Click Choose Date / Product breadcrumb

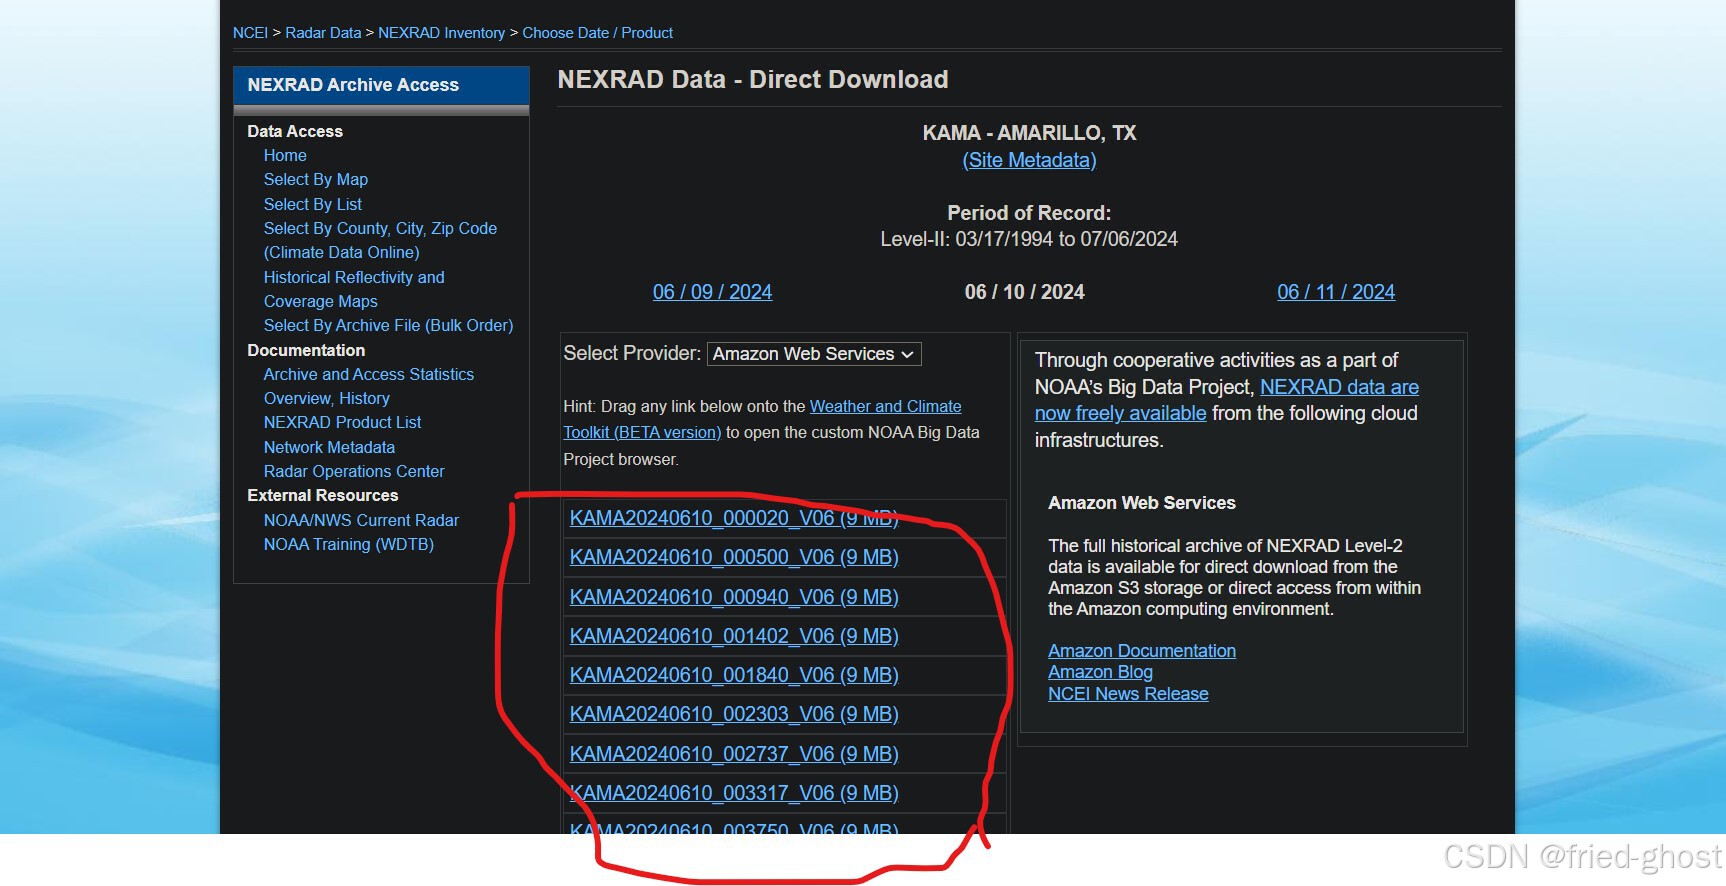[597, 33]
